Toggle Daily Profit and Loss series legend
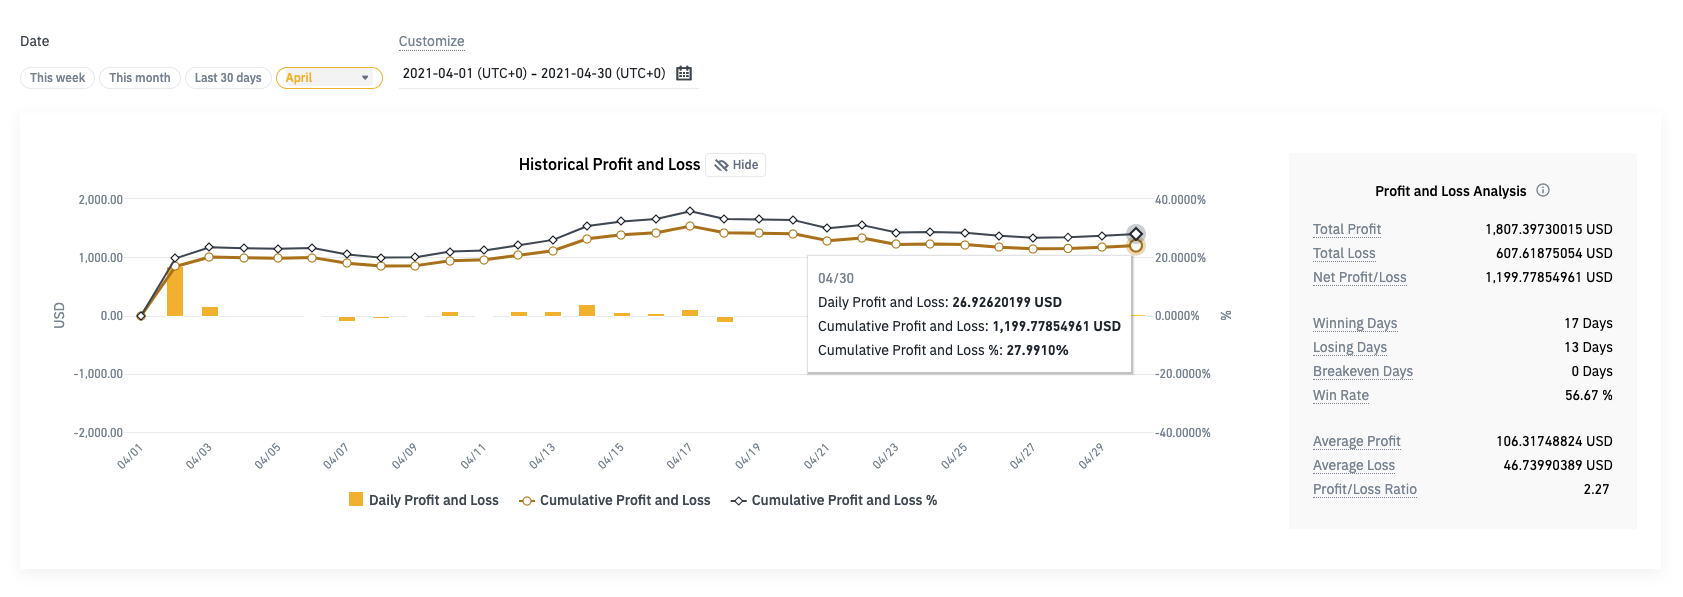Image resolution: width=1683 pixels, height=597 pixels. [433, 500]
